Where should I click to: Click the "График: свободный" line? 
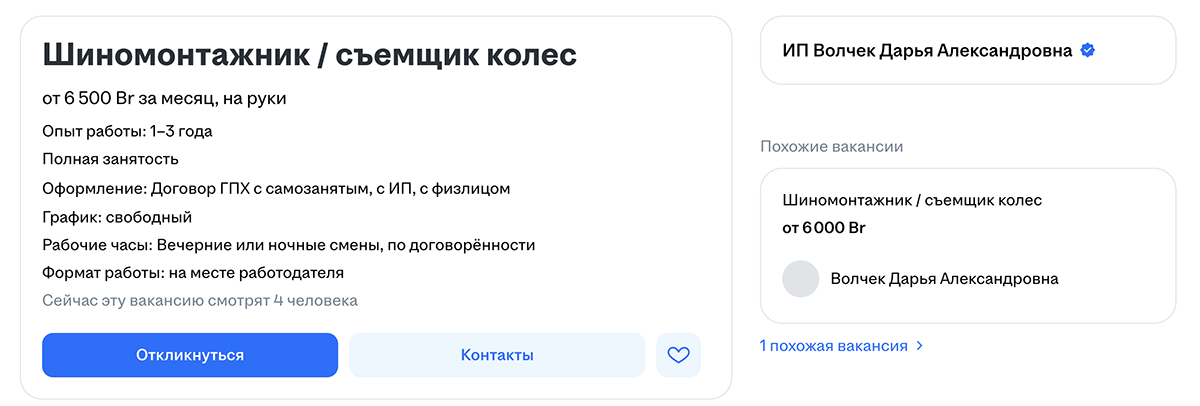(117, 217)
